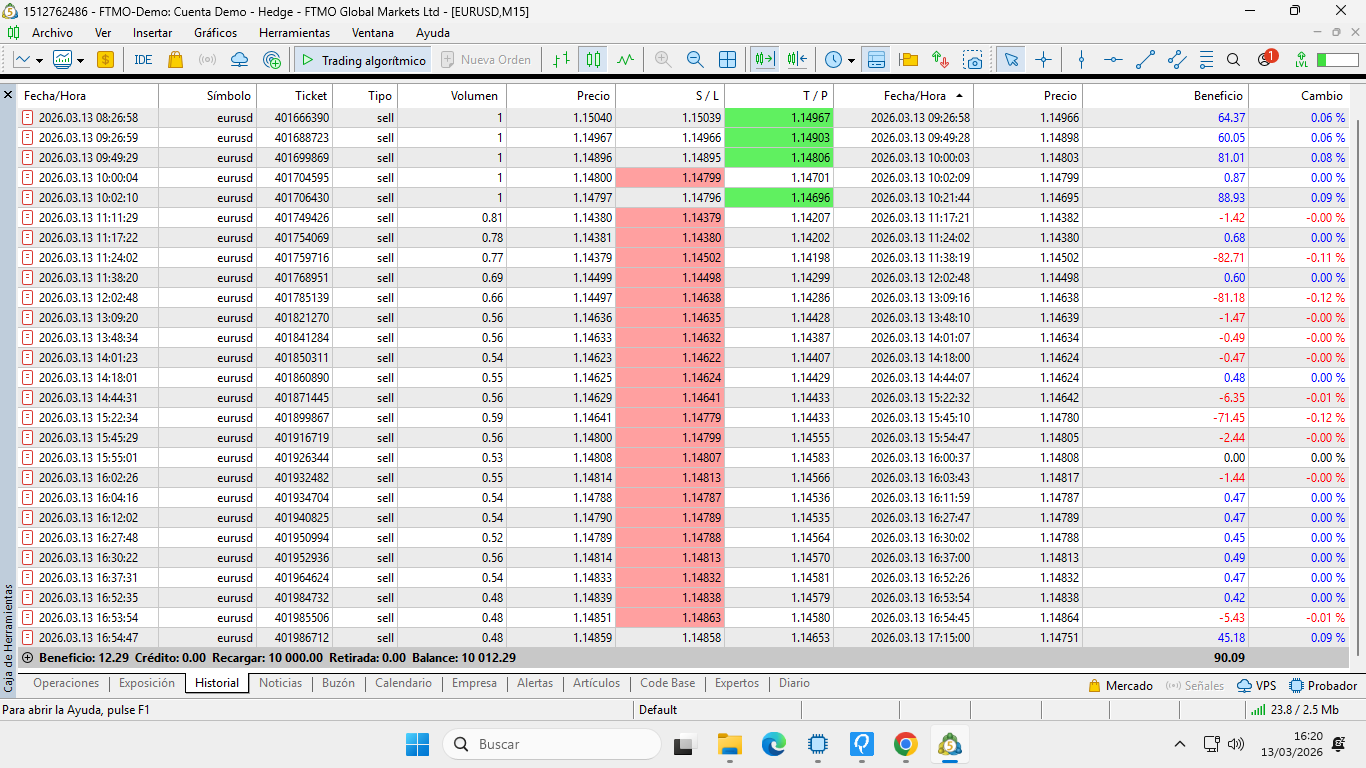Expand the new chart dropdown arrow
Viewport: 1366px width, 768px height.
(39, 60)
